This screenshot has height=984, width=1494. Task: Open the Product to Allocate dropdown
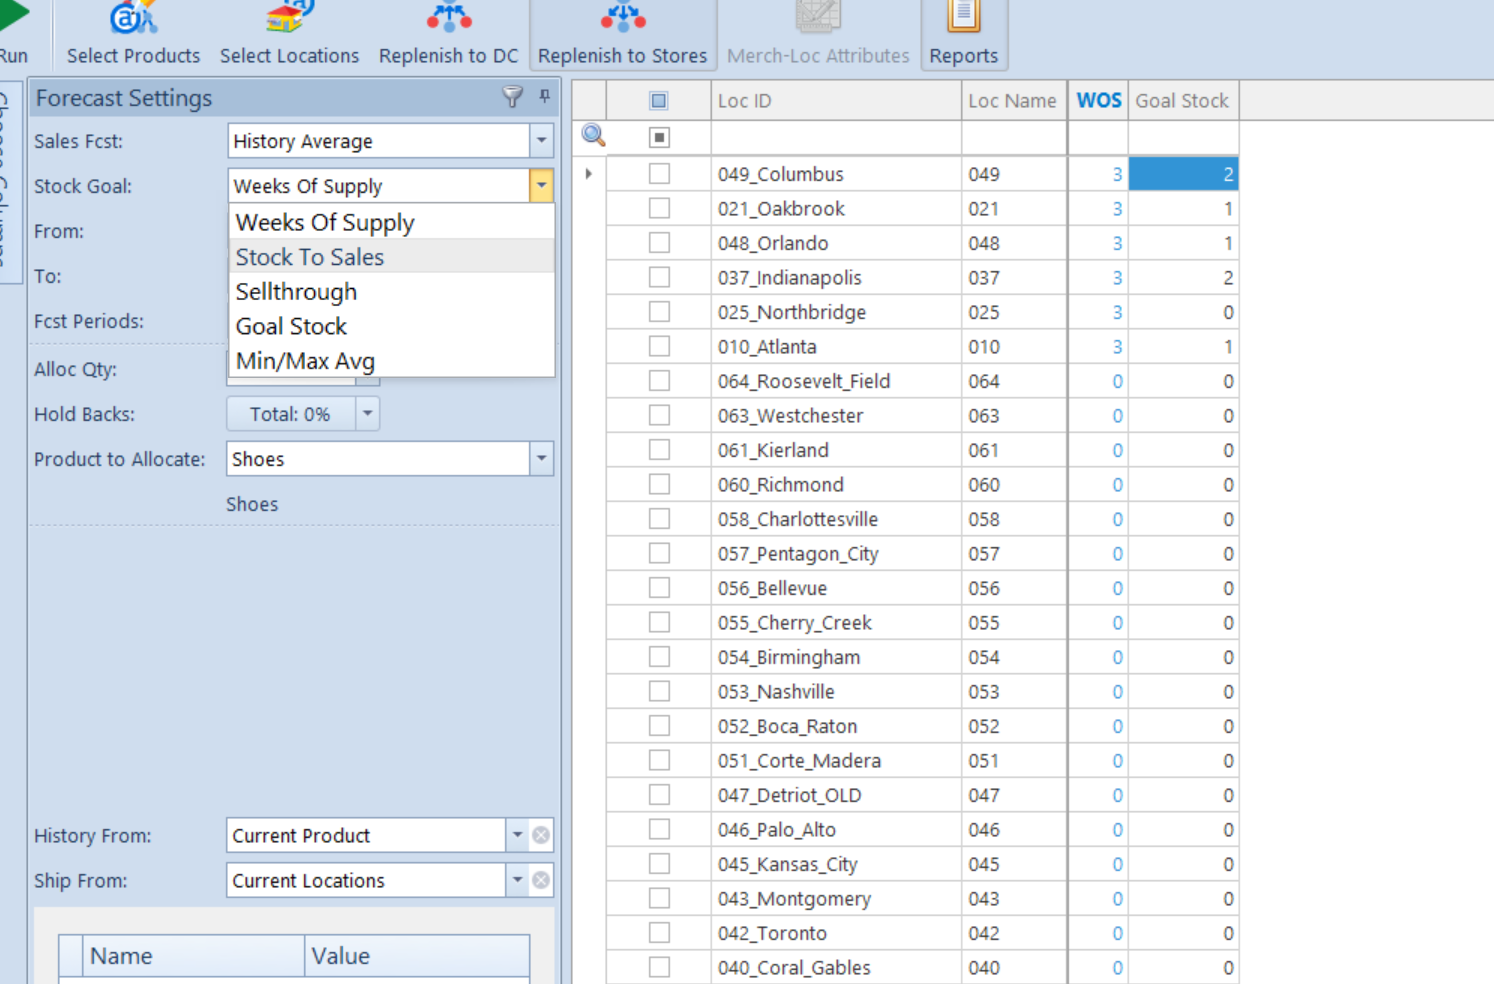(541, 459)
